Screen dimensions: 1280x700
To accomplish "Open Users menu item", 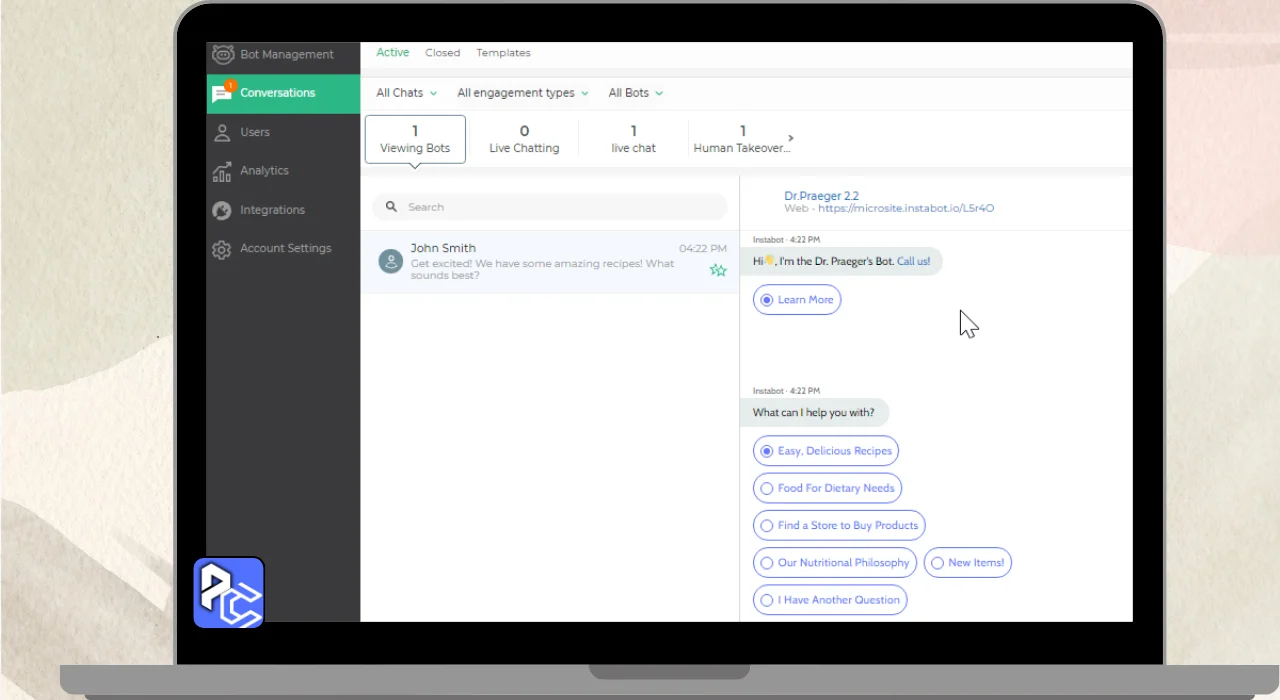I will [x=283, y=132].
